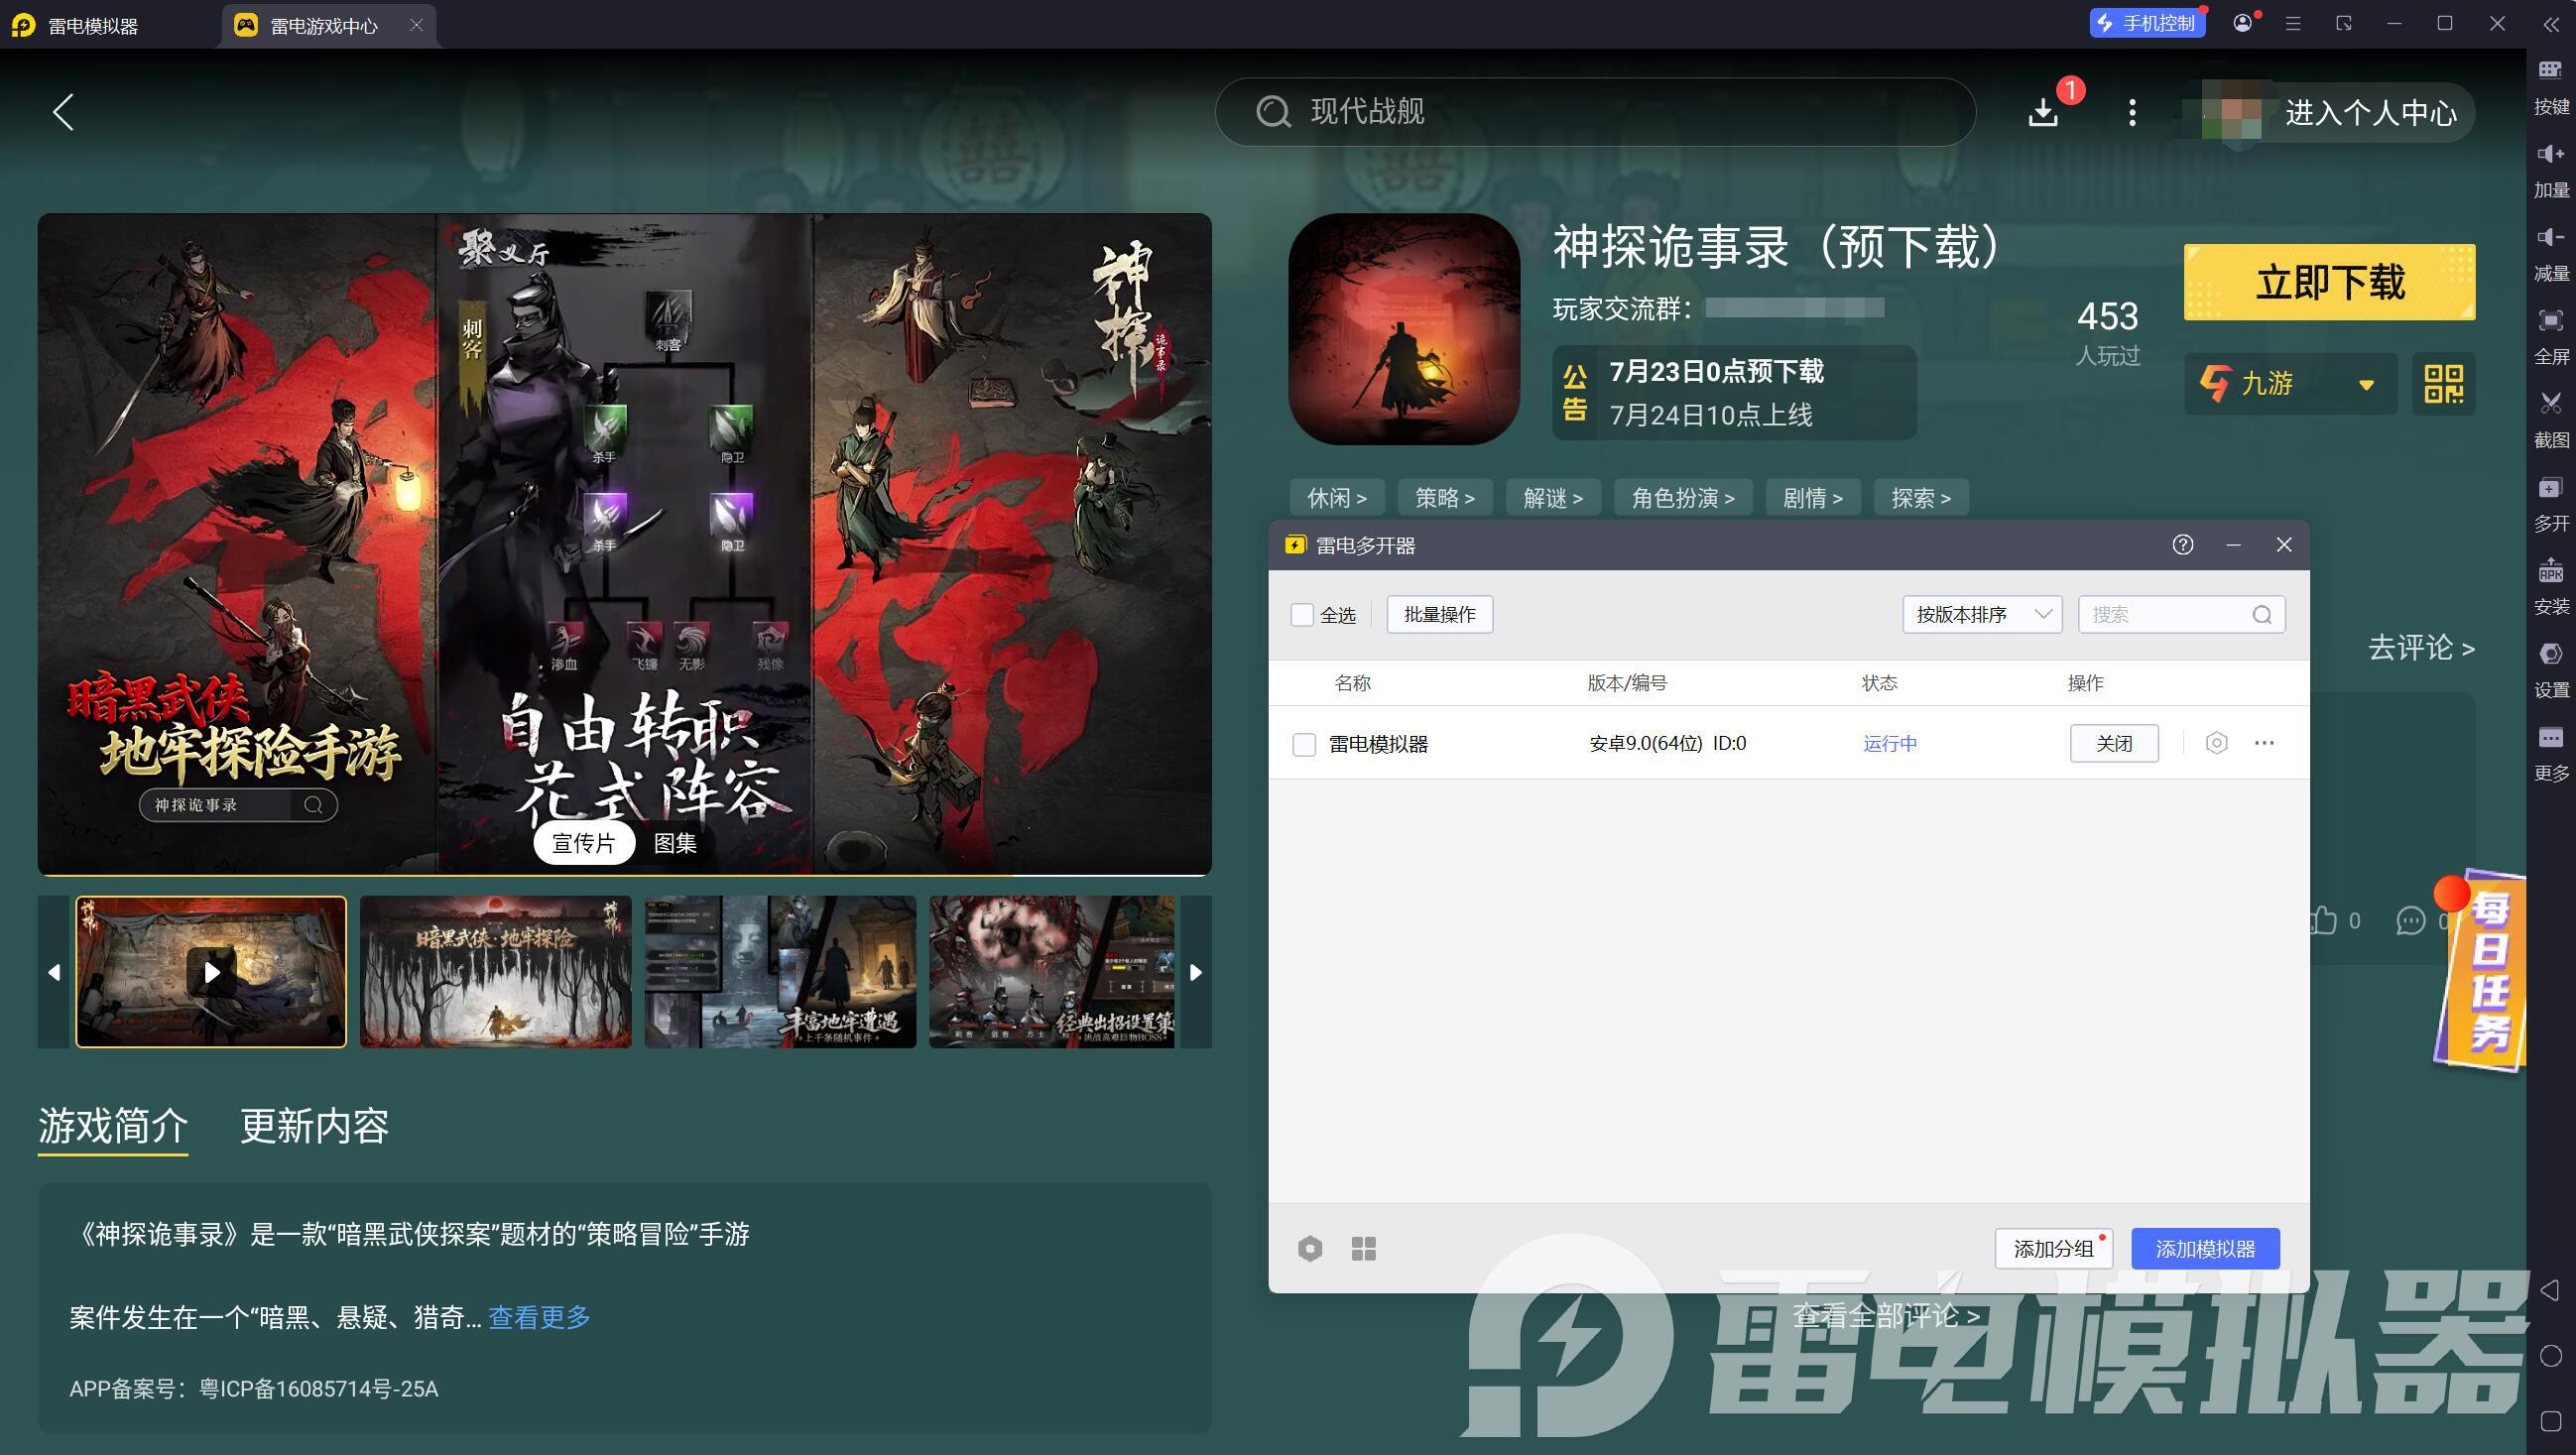This screenshot has height=1455, width=2576.
Task: Open the multi-instance (多开) sidebar icon
Action: 2550,489
